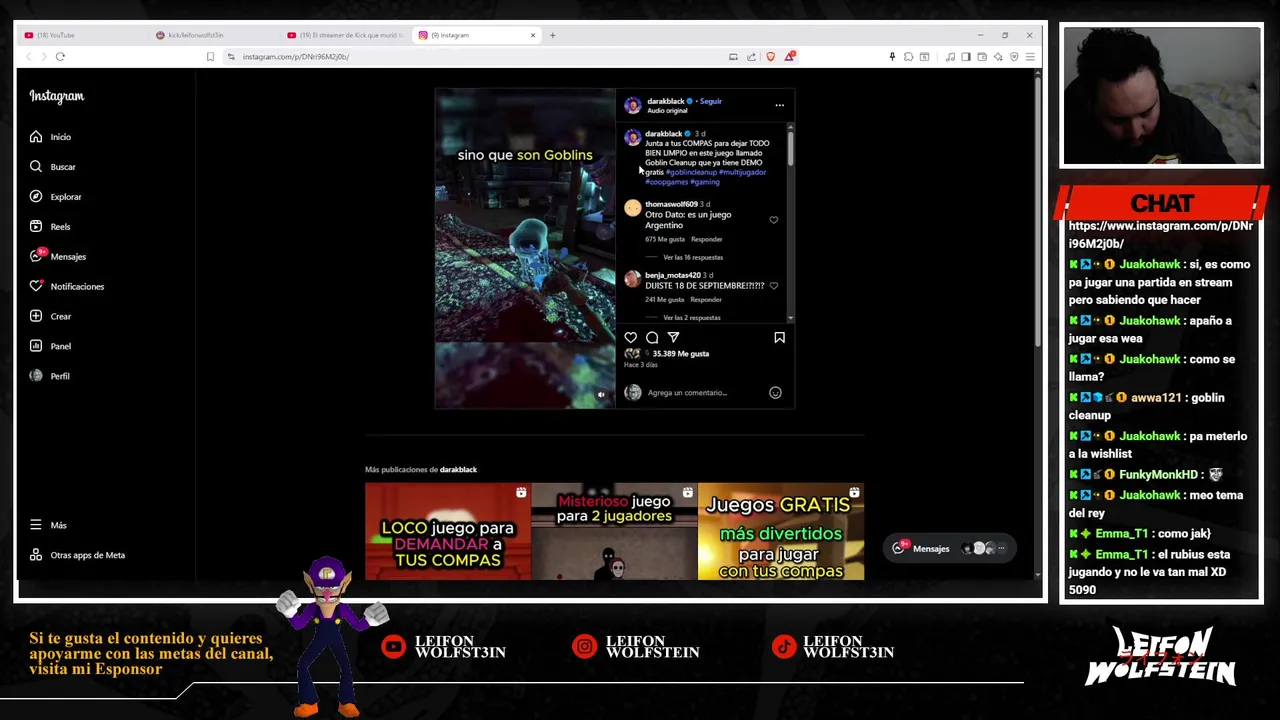Switch to El streamer de Kick tab
The height and width of the screenshot is (720, 1280).
click(346, 35)
